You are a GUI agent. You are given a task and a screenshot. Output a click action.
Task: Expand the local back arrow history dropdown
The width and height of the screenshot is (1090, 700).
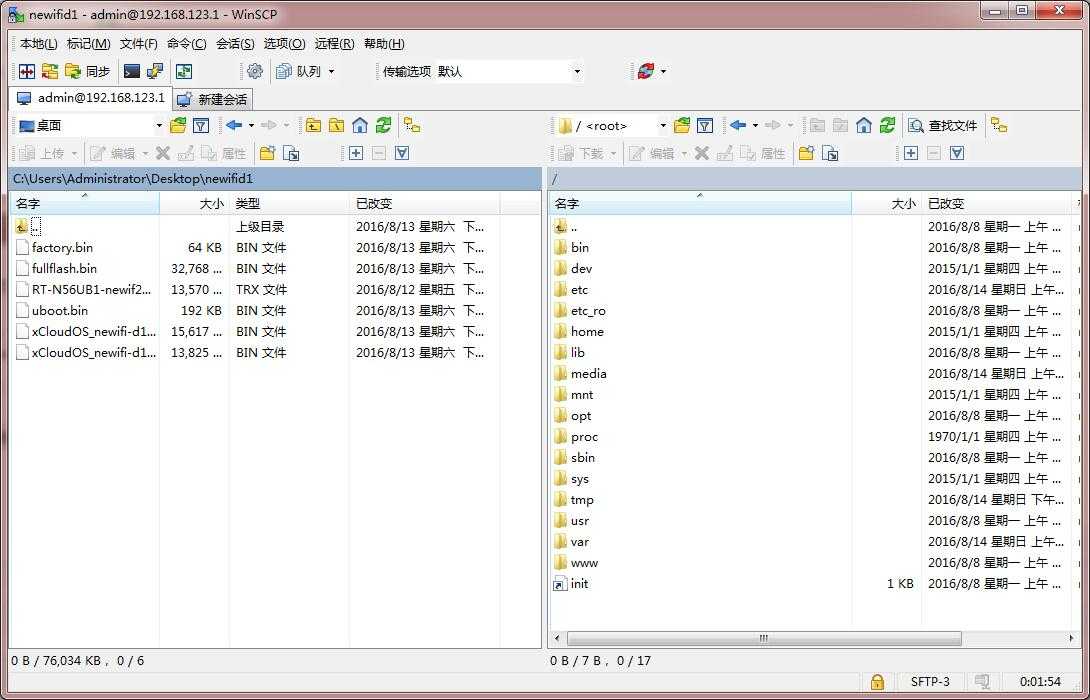[252, 126]
